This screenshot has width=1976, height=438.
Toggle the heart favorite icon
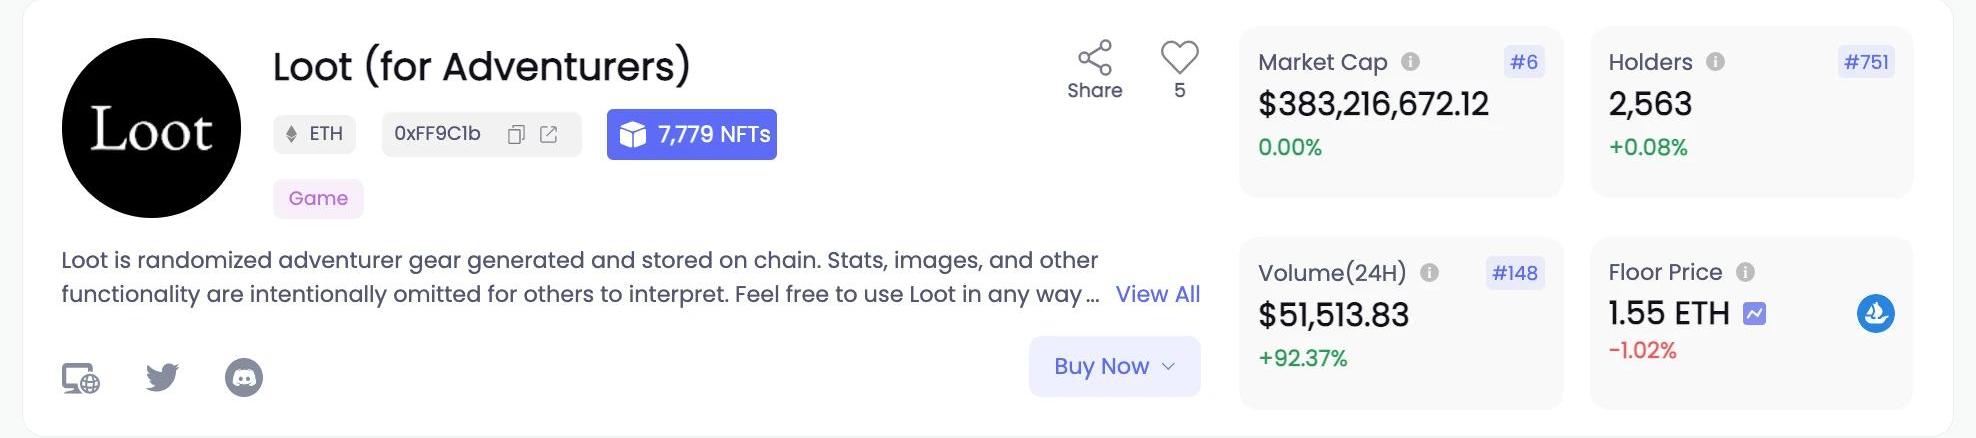pyautogui.click(x=1179, y=57)
